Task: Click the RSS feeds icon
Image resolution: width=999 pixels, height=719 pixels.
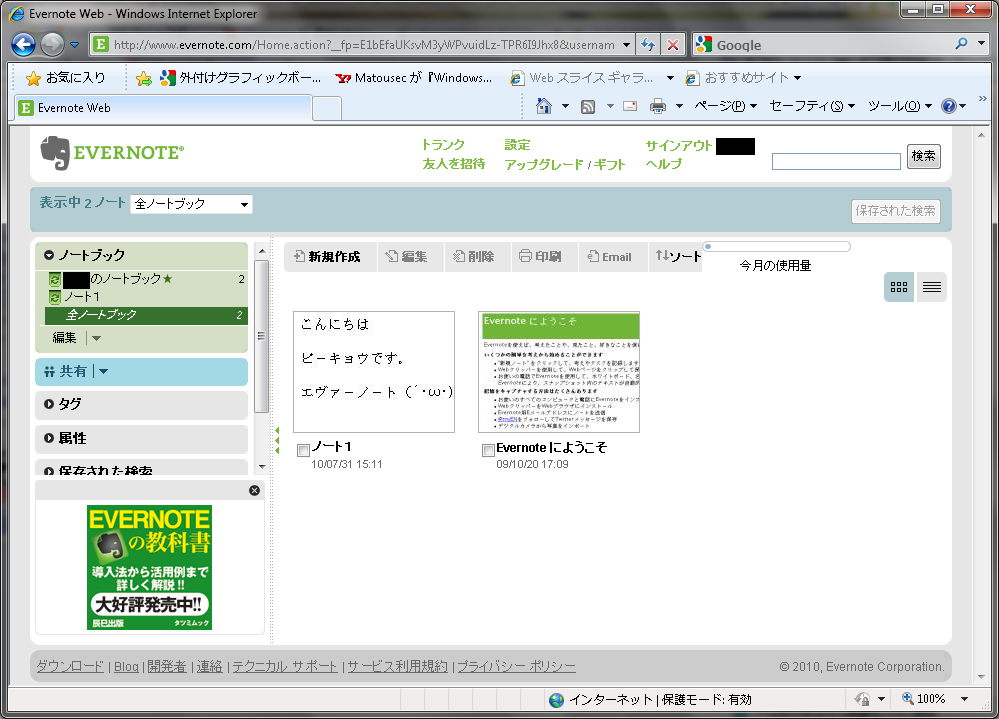Action: [588, 106]
